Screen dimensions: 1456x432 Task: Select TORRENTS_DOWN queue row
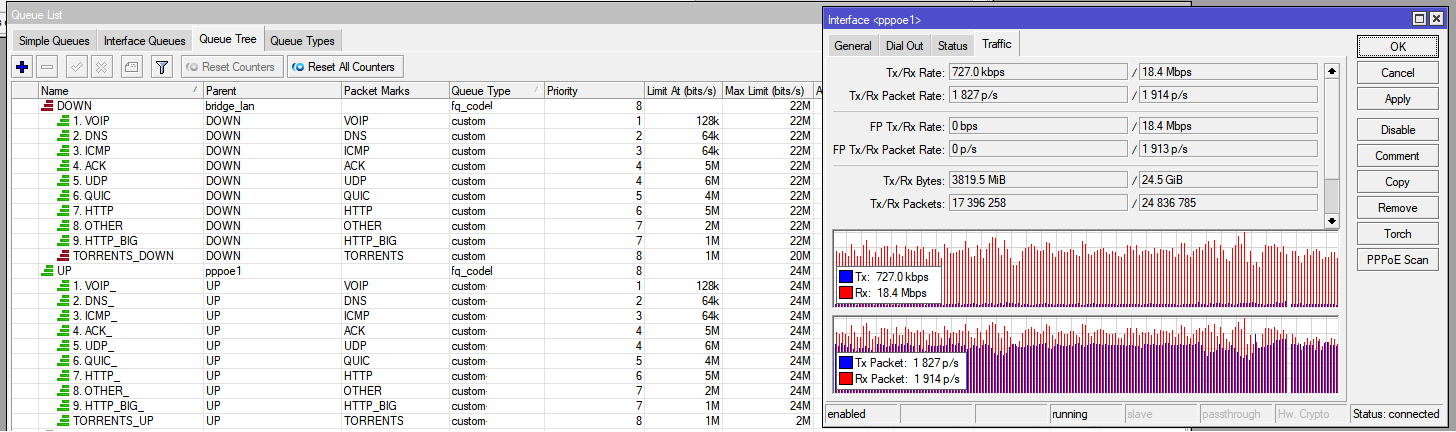pos(415,255)
